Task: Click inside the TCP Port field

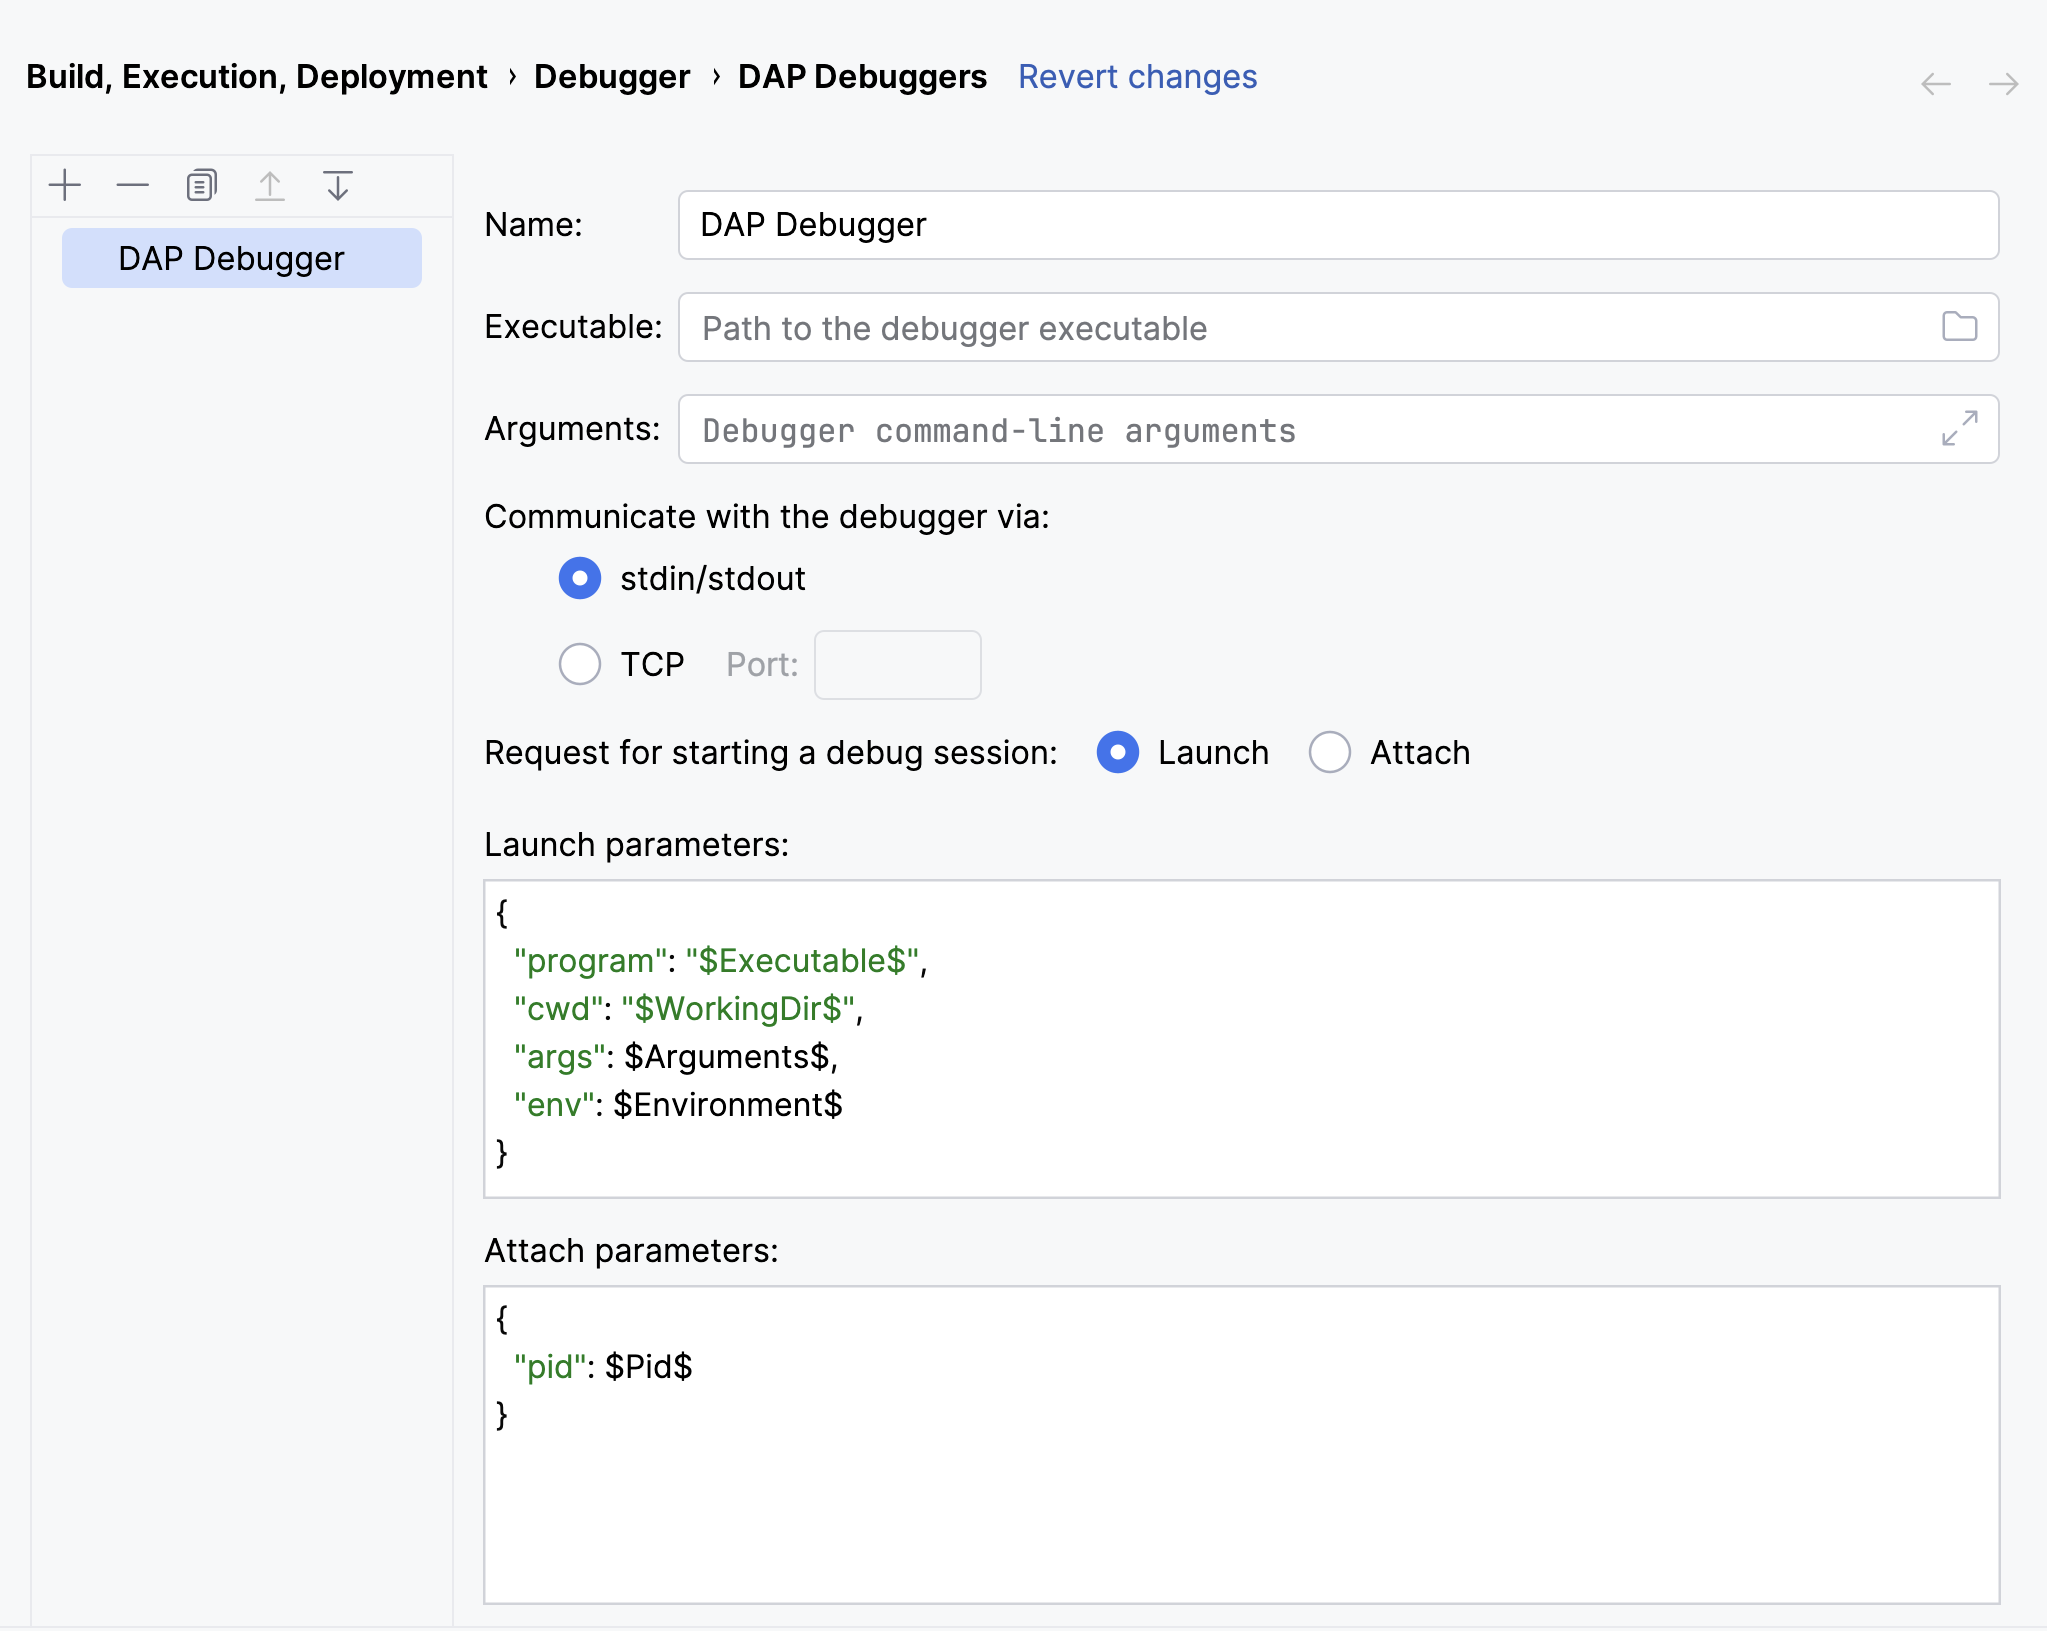Action: point(896,664)
